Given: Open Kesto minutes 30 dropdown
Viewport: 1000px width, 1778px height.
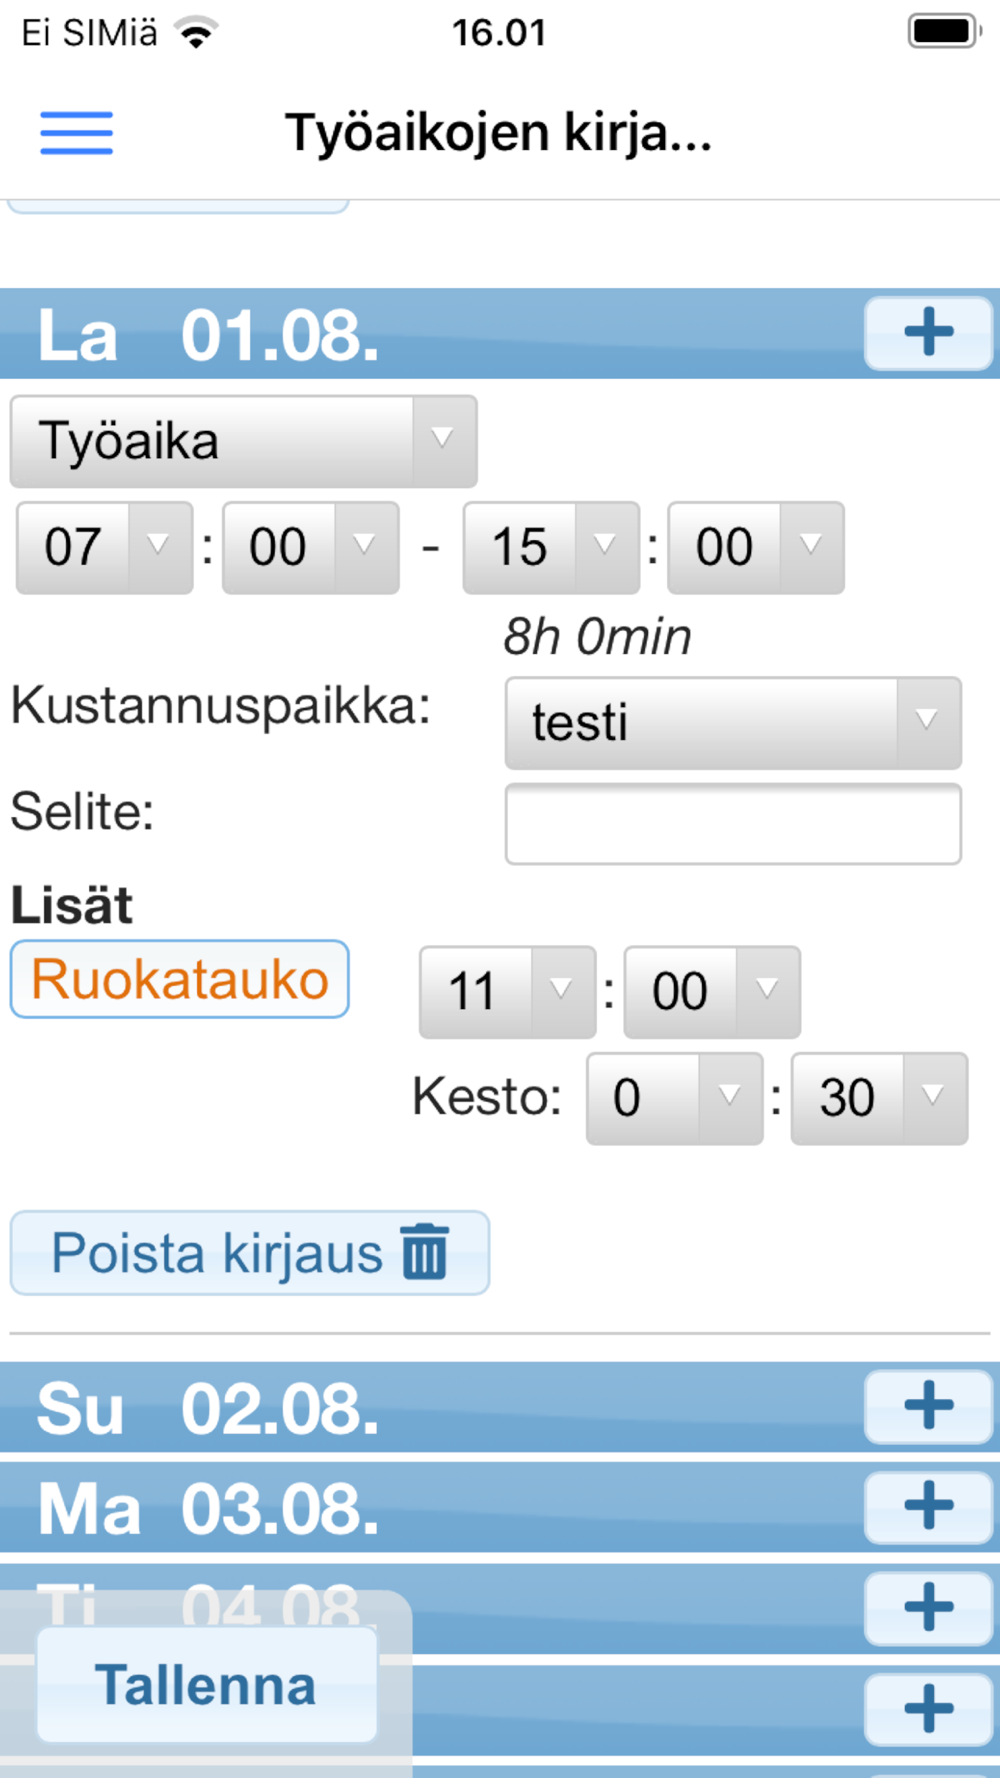Looking at the screenshot, I should coord(878,1098).
